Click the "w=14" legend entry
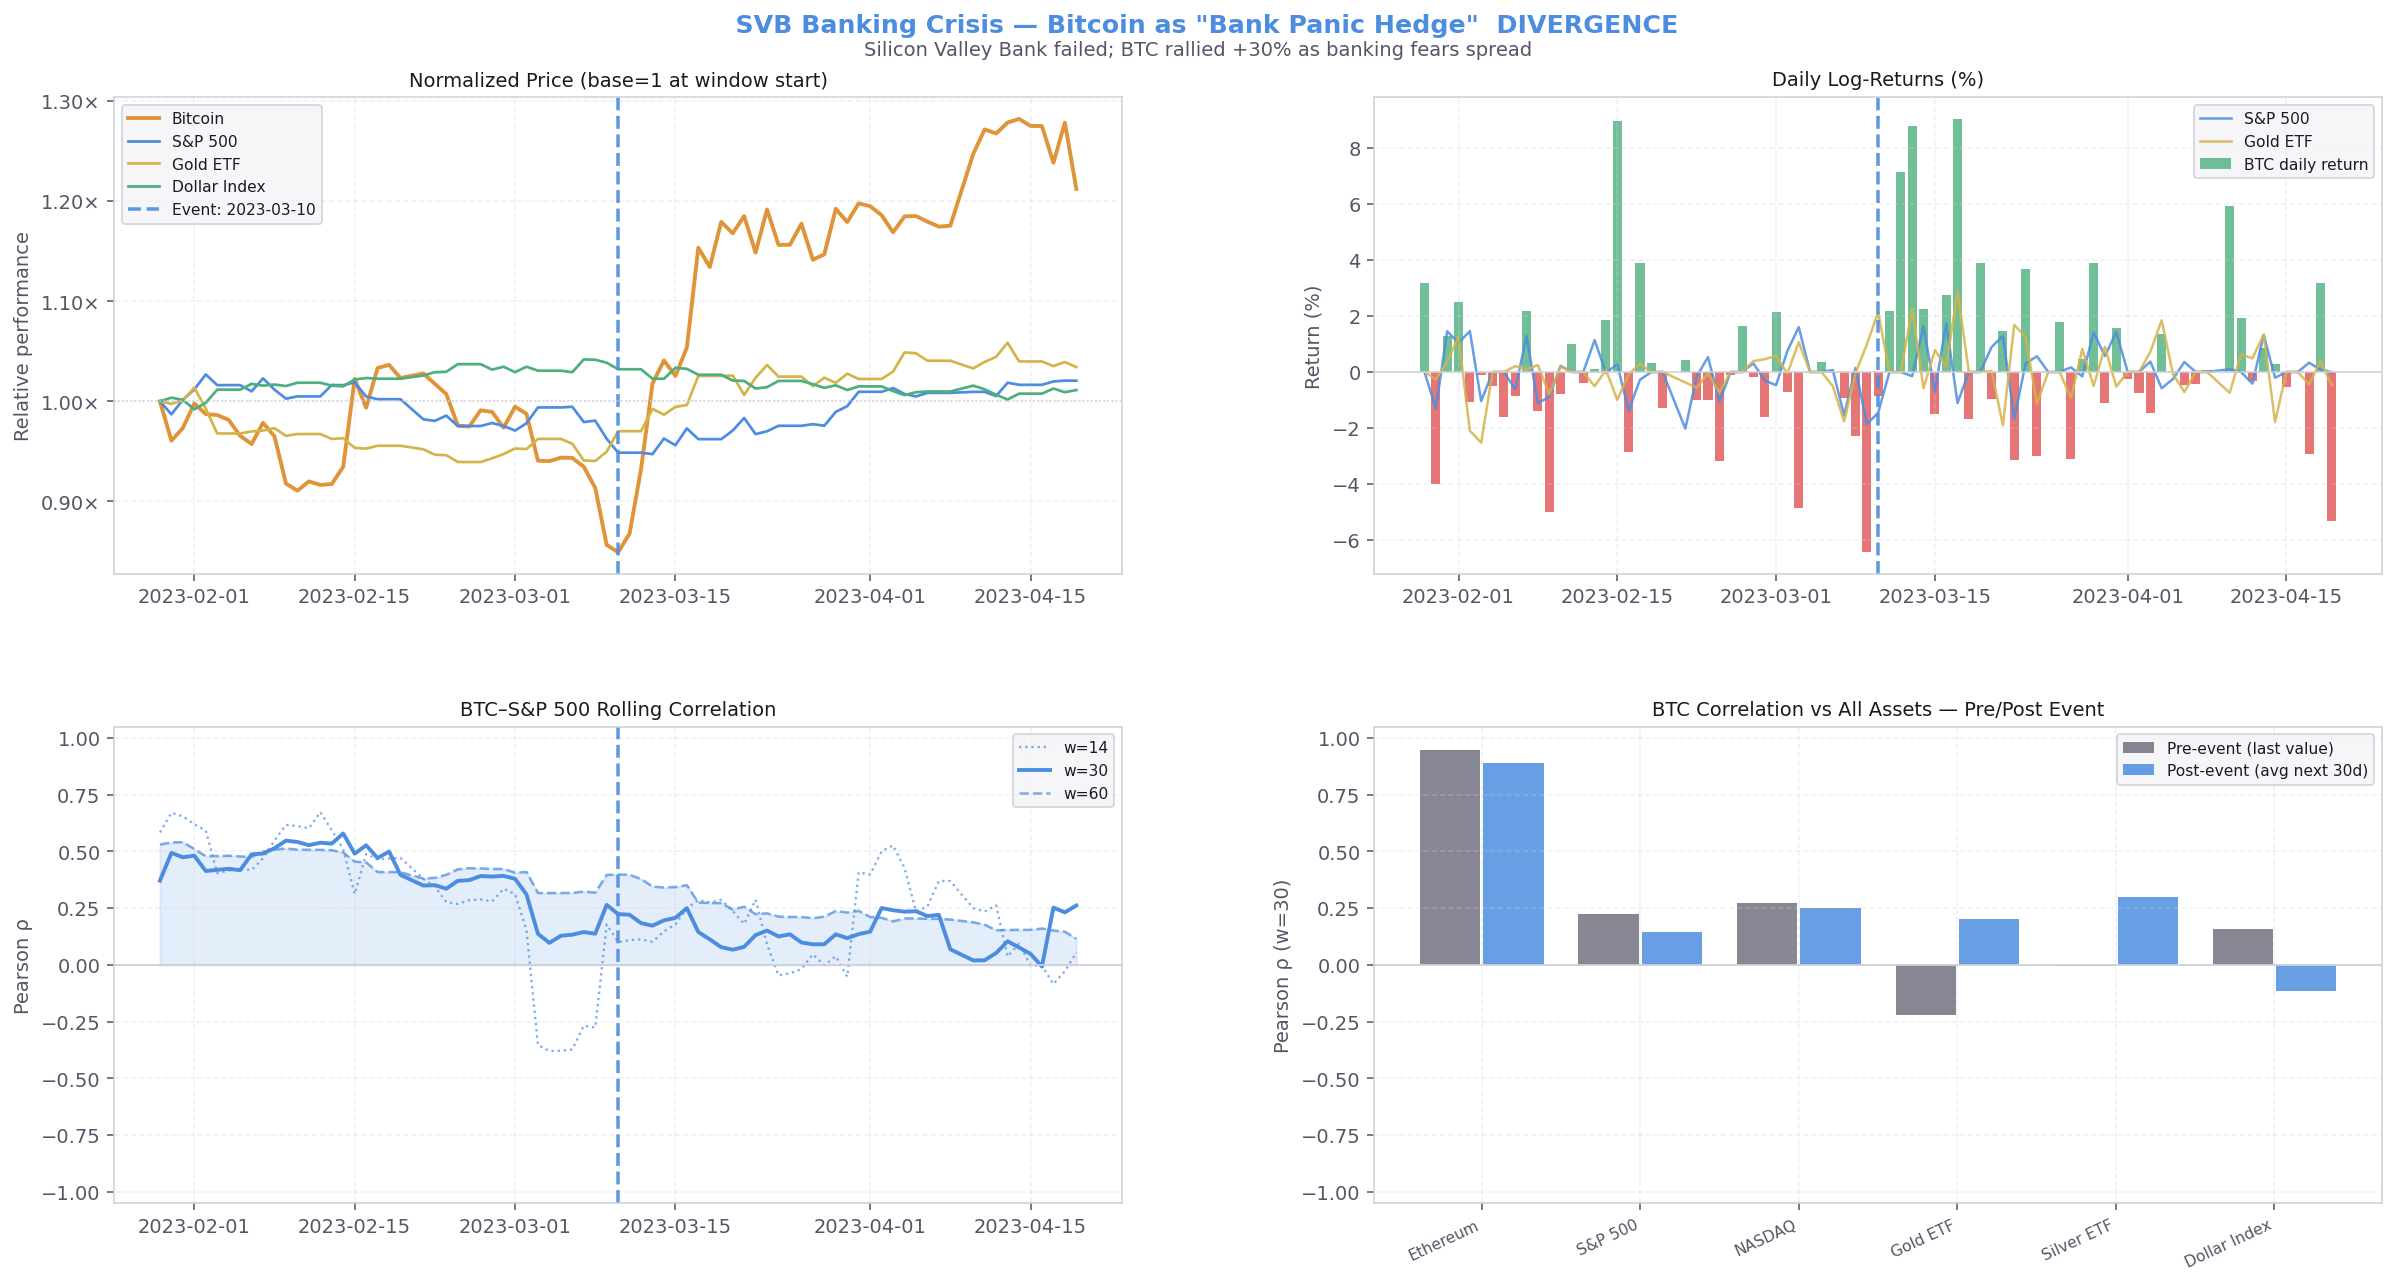The image size is (2396, 1284). 1086,748
